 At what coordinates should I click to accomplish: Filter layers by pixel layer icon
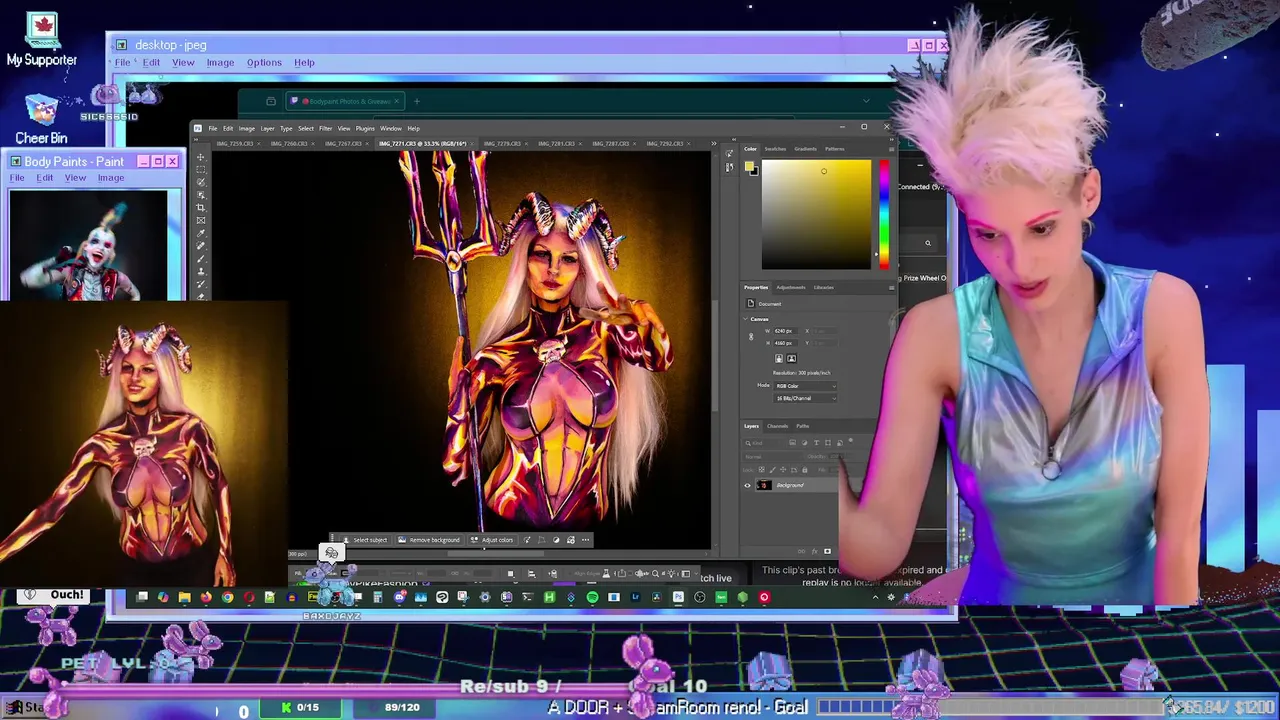(x=792, y=443)
